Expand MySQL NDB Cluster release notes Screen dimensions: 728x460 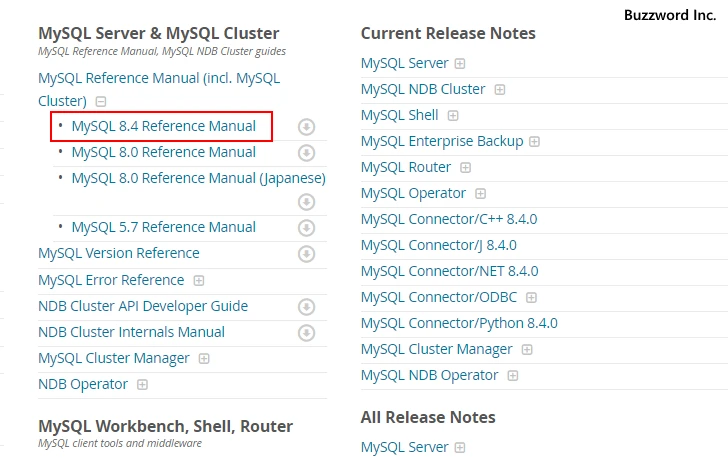click(x=500, y=90)
